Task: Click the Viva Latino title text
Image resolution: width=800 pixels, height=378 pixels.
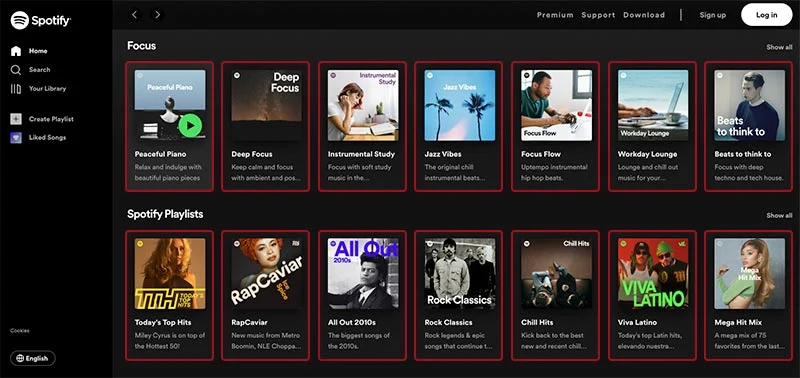Action: pos(637,322)
